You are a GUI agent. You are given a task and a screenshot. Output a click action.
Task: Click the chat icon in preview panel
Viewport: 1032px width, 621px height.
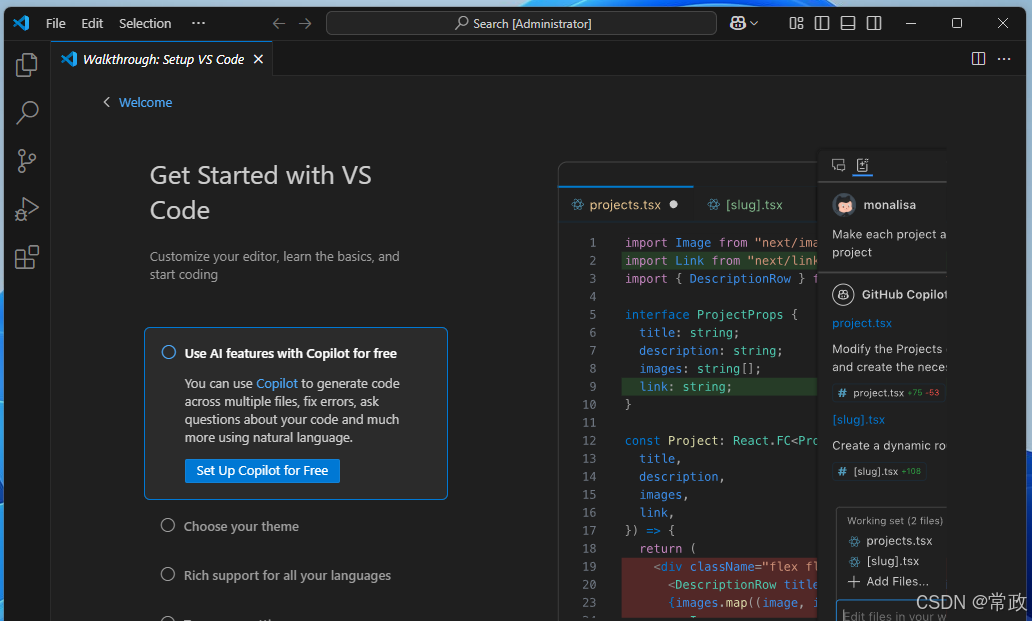tap(838, 165)
